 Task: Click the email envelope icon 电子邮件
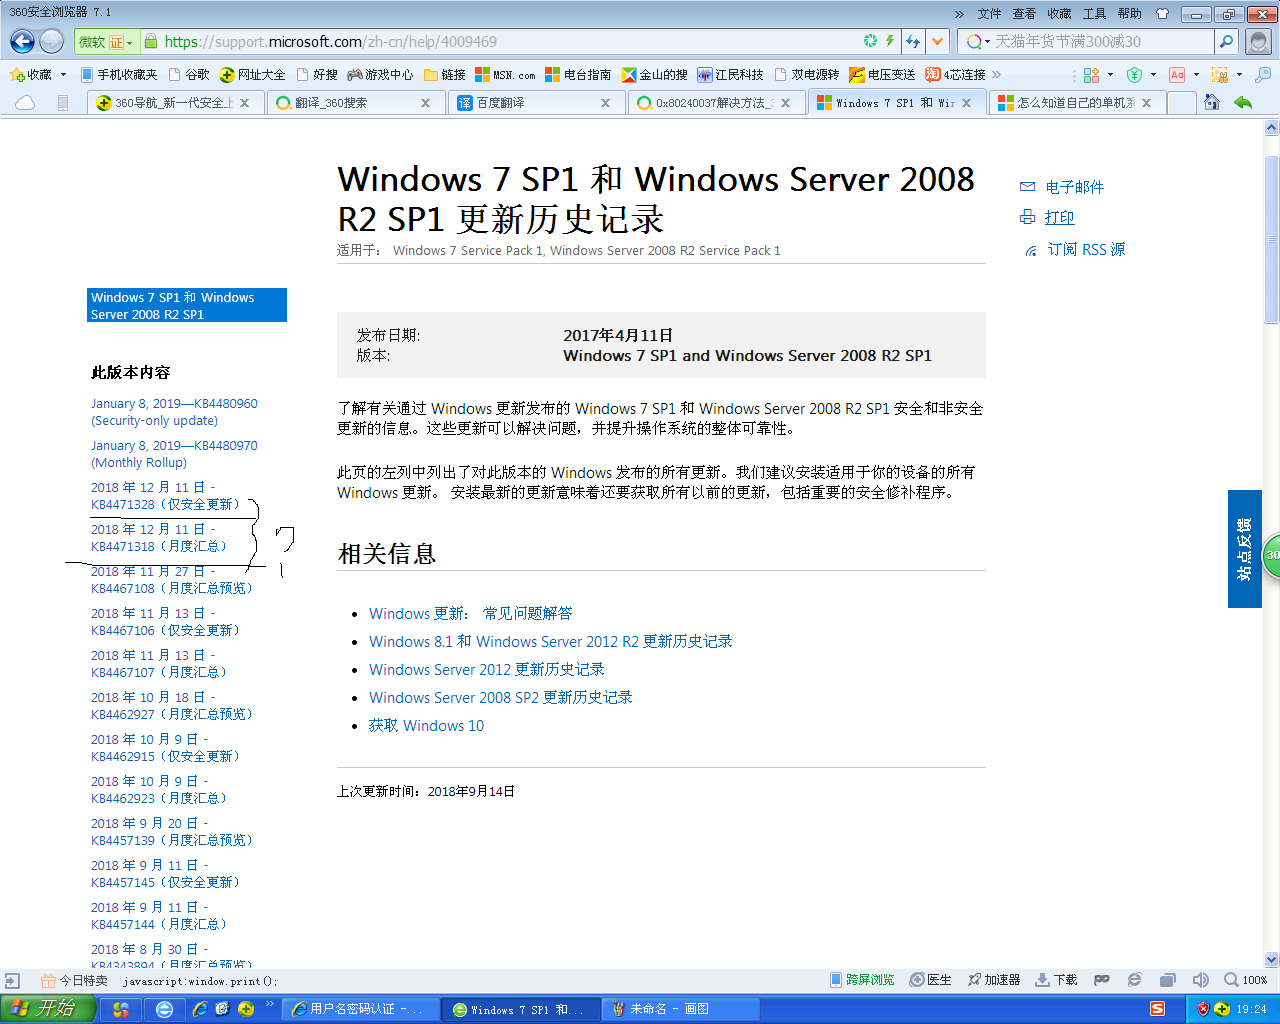(1027, 187)
